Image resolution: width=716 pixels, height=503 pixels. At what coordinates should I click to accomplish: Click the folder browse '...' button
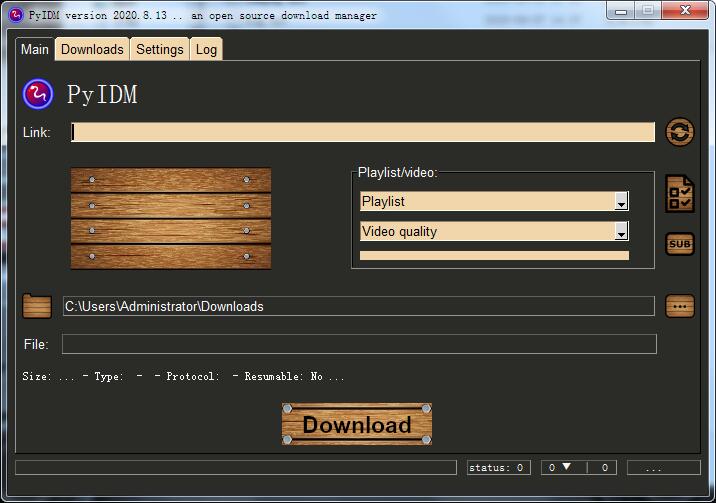[x=680, y=306]
